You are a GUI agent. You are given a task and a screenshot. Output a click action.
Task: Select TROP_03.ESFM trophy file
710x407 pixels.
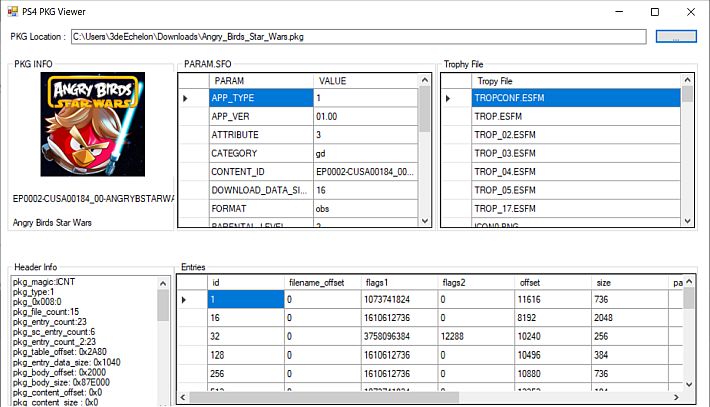pos(576,153)
